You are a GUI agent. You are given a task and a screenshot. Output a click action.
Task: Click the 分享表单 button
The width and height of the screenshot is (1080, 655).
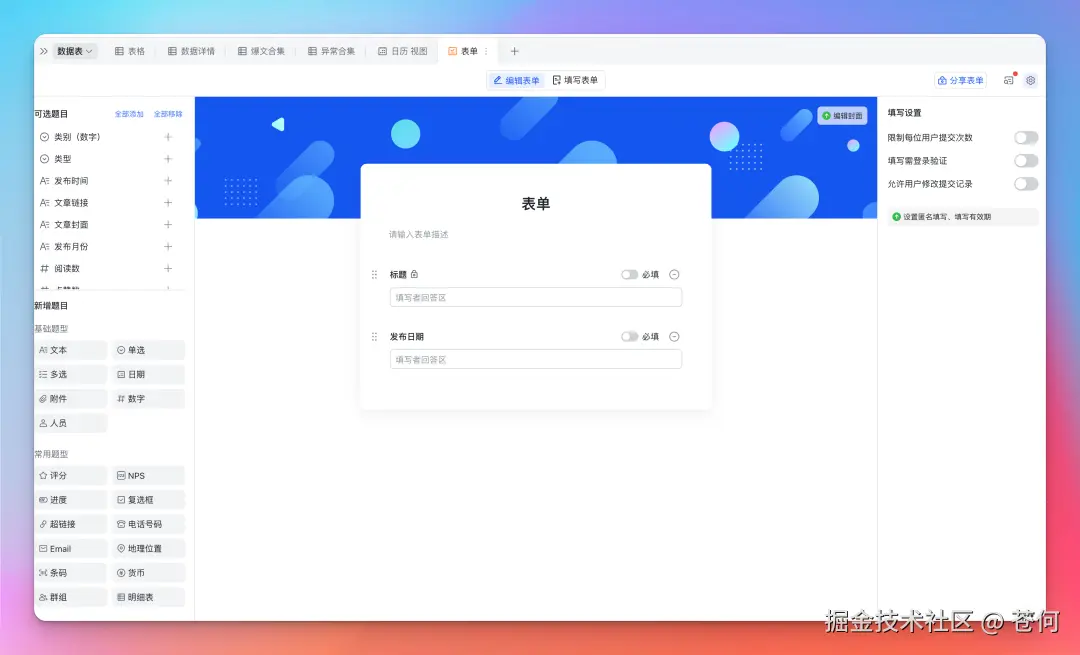pos(959,80)
